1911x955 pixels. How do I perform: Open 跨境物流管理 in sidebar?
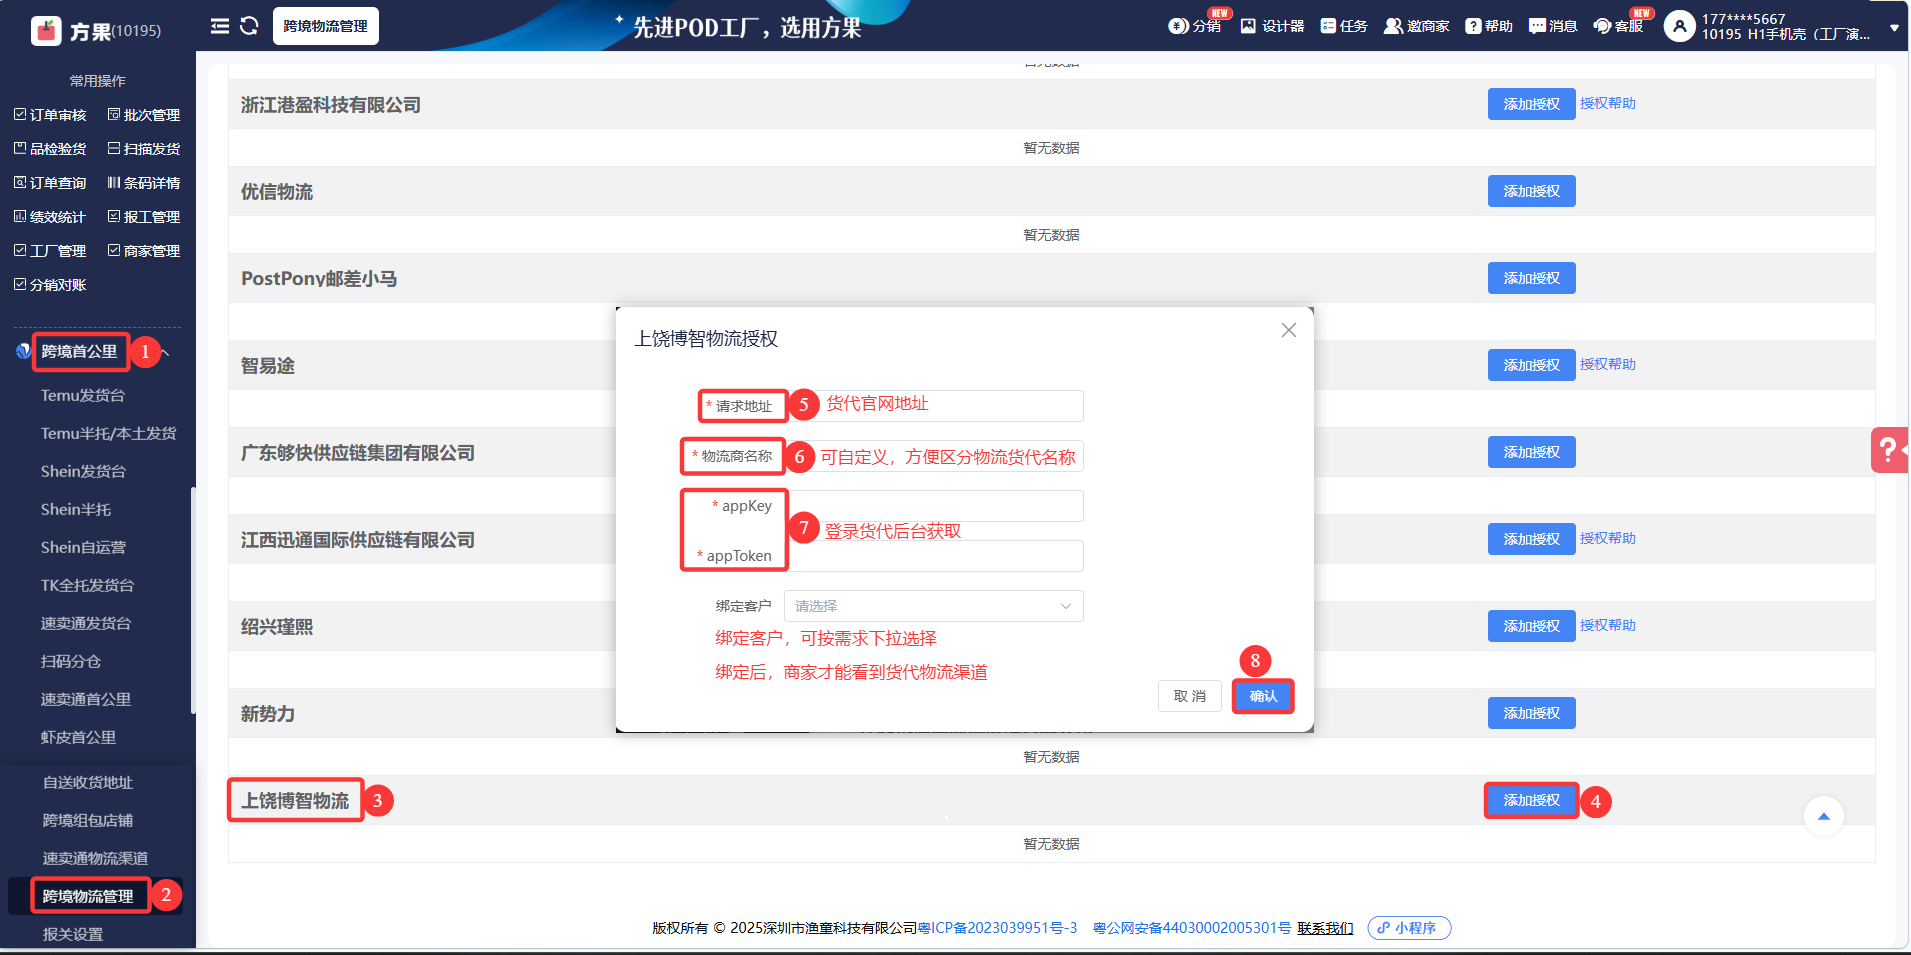[88, 897]
